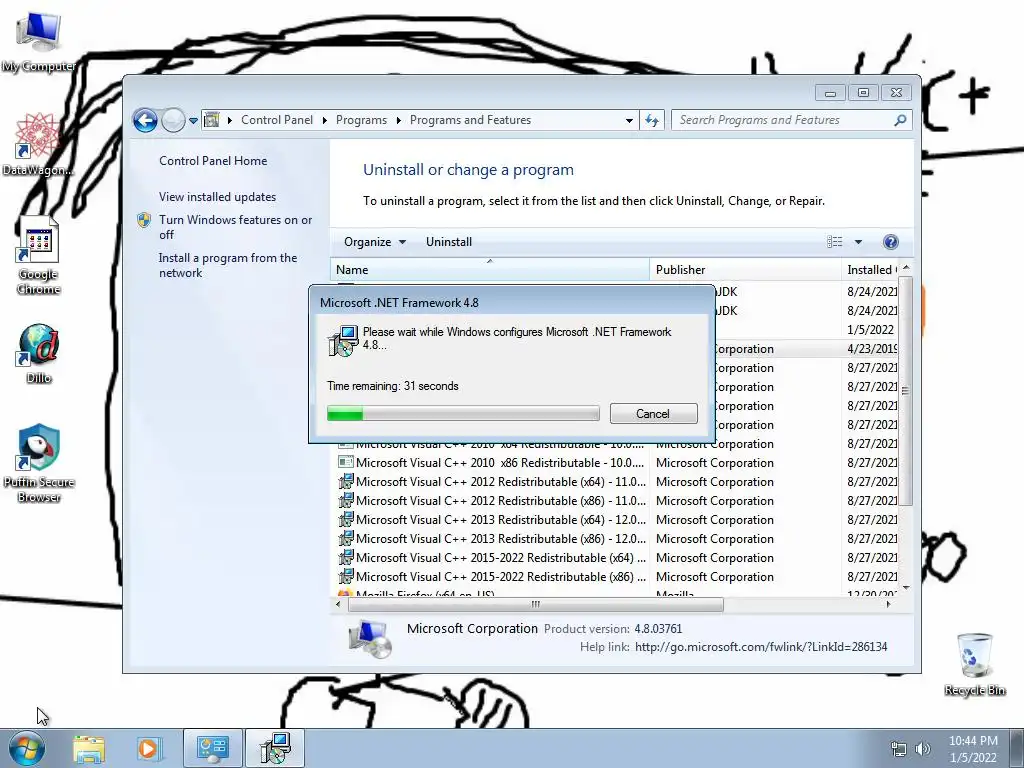Click Programs and Features breadcrumb
1024x768 pixels.
click(470, 120)
